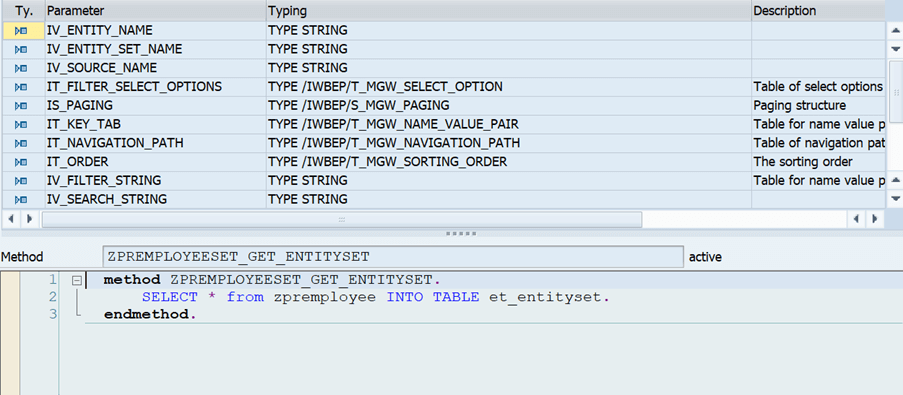Click the importing icon for IS_PAGING row
This screenshot has height=395, width=903.
click(21, 106)
